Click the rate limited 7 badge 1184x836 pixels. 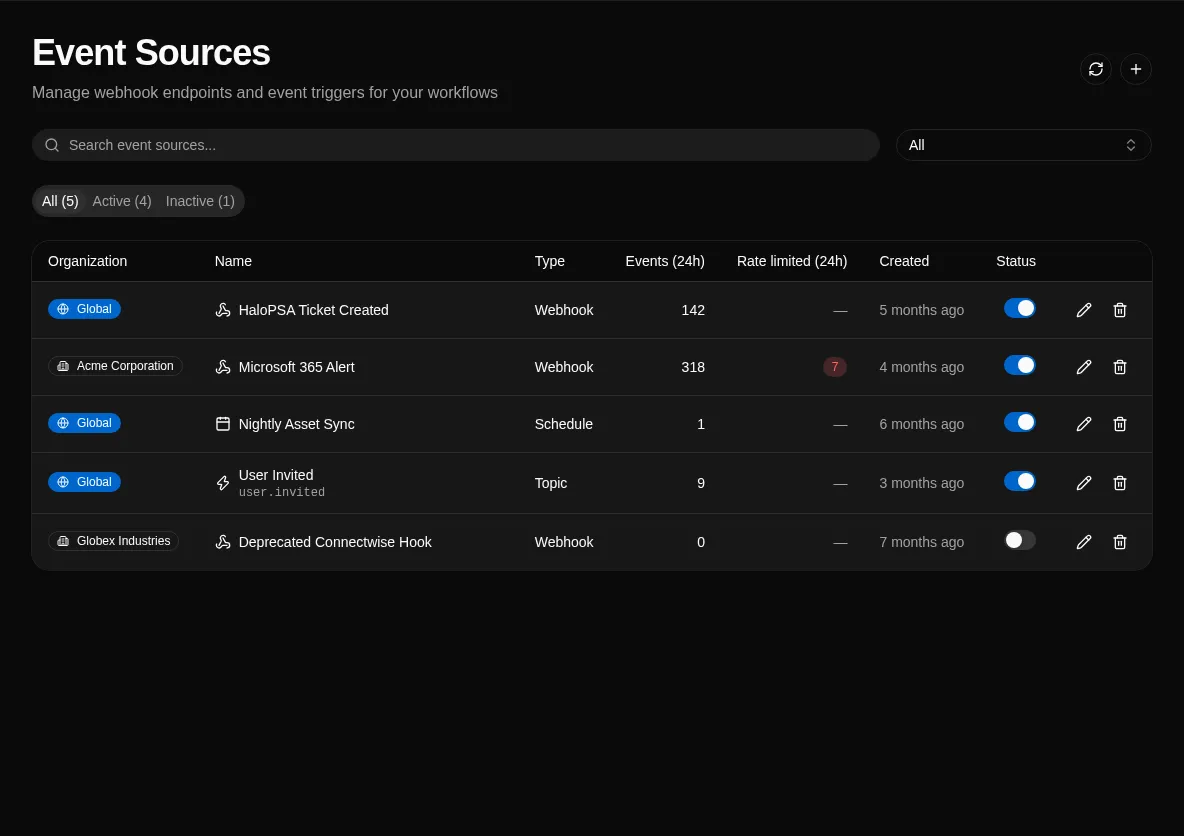pyautogui.click(x=834, y=367)
